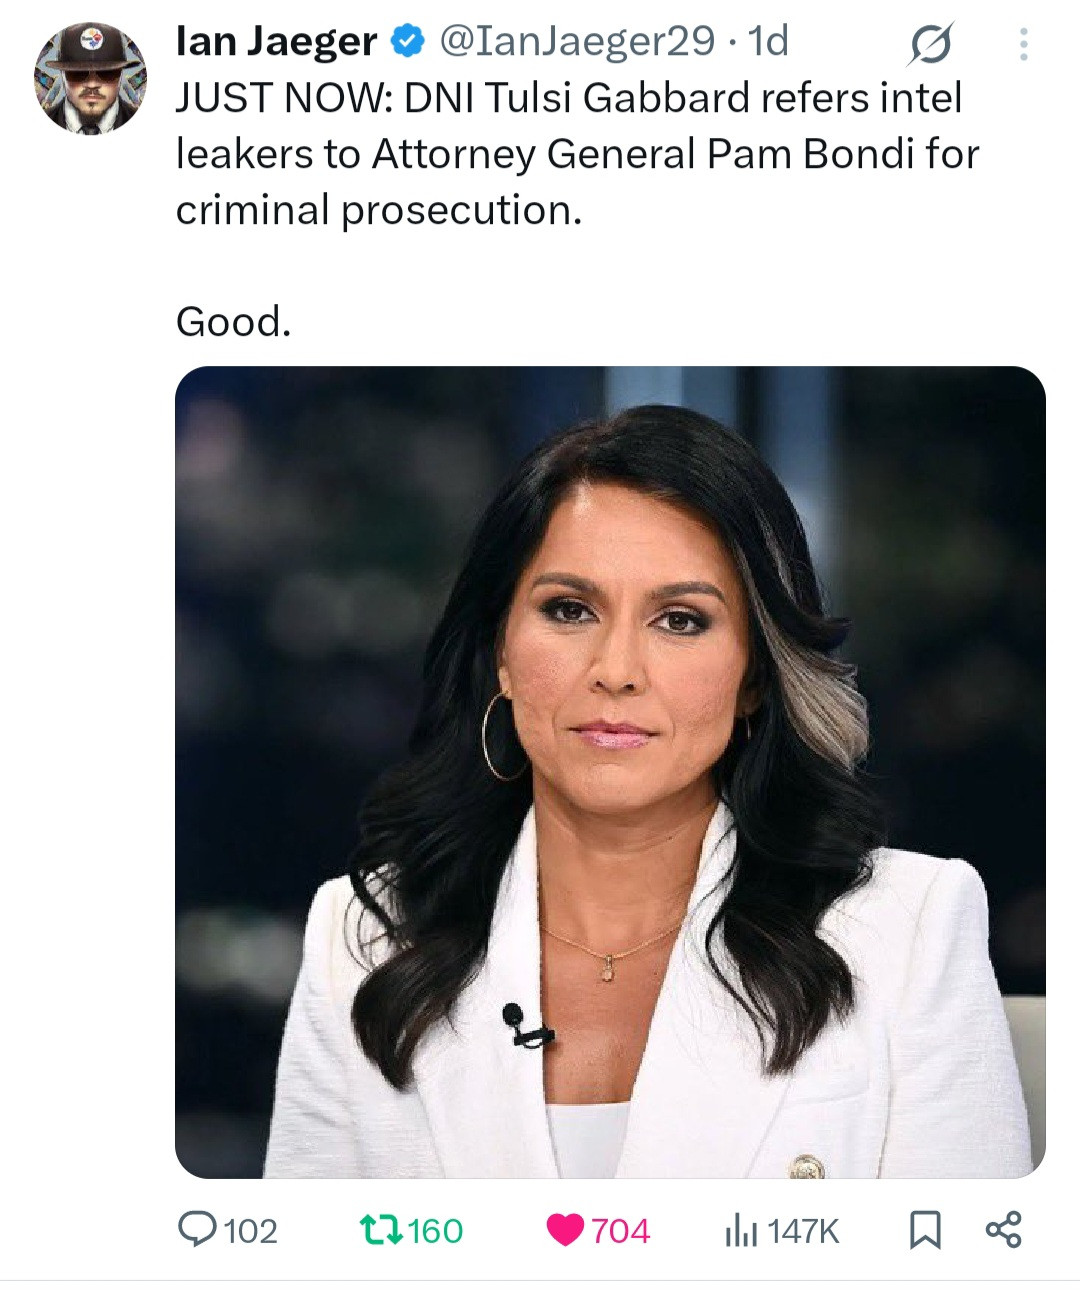Open Ian Jaeger's profile avatar

[90, 79]
